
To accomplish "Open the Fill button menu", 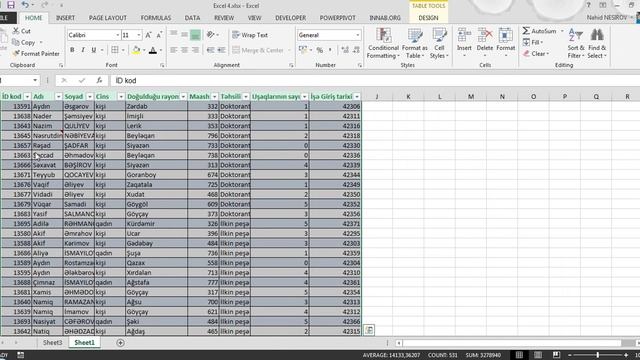I will tap(533, 42).
